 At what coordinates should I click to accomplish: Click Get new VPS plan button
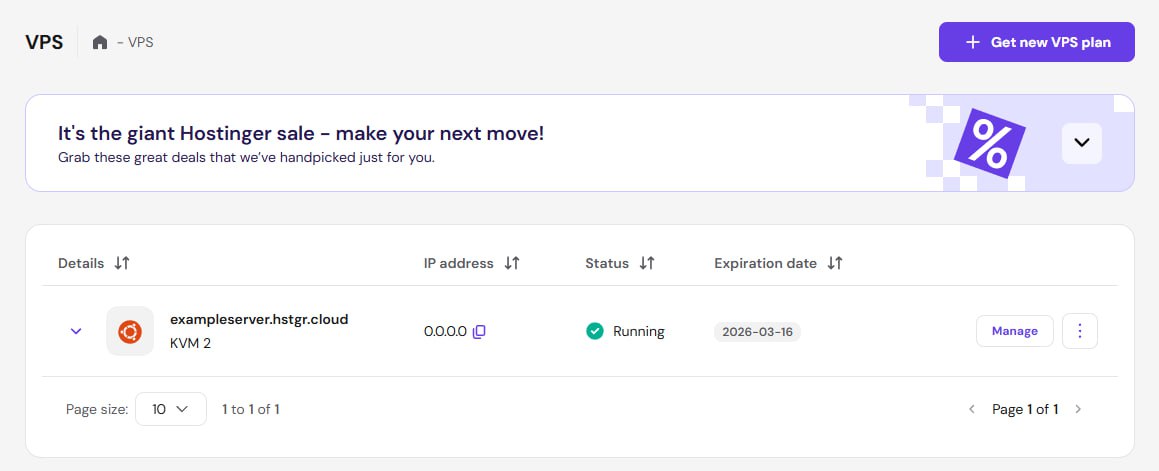(x=1036, y=43)
